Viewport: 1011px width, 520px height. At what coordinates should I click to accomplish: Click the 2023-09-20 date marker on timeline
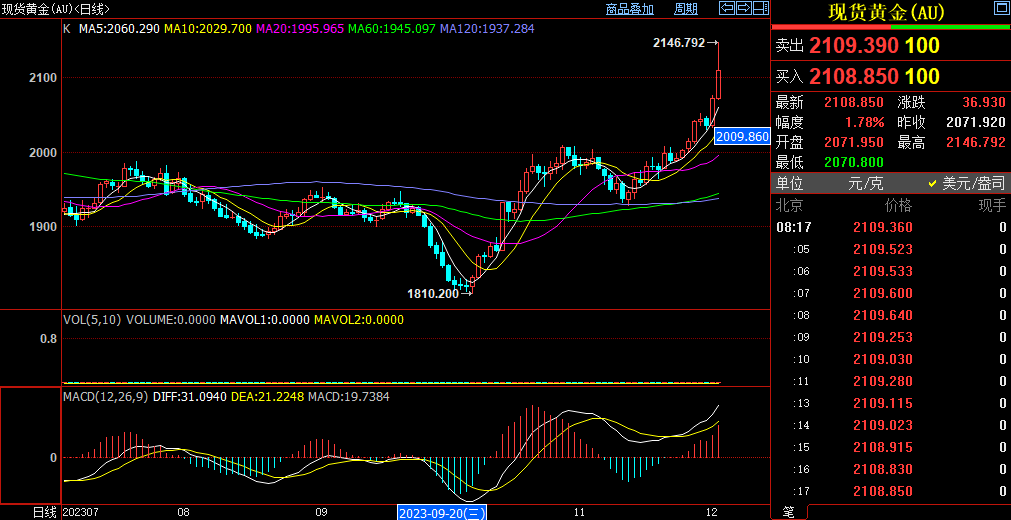443,512
